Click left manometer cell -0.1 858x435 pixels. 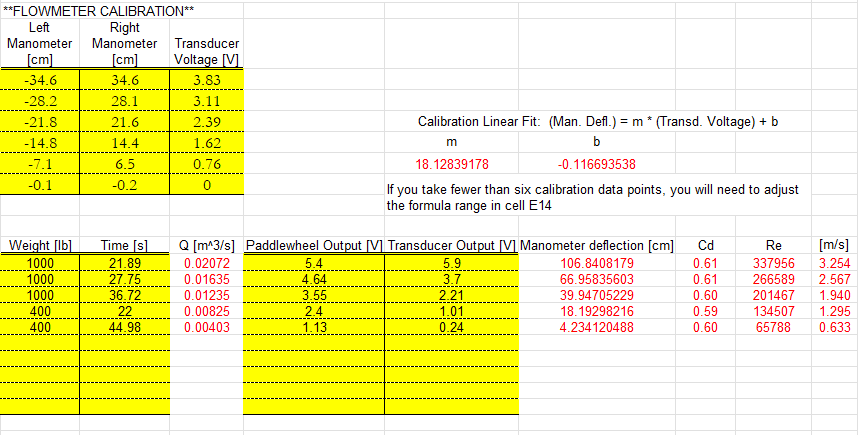pos(40,184)
